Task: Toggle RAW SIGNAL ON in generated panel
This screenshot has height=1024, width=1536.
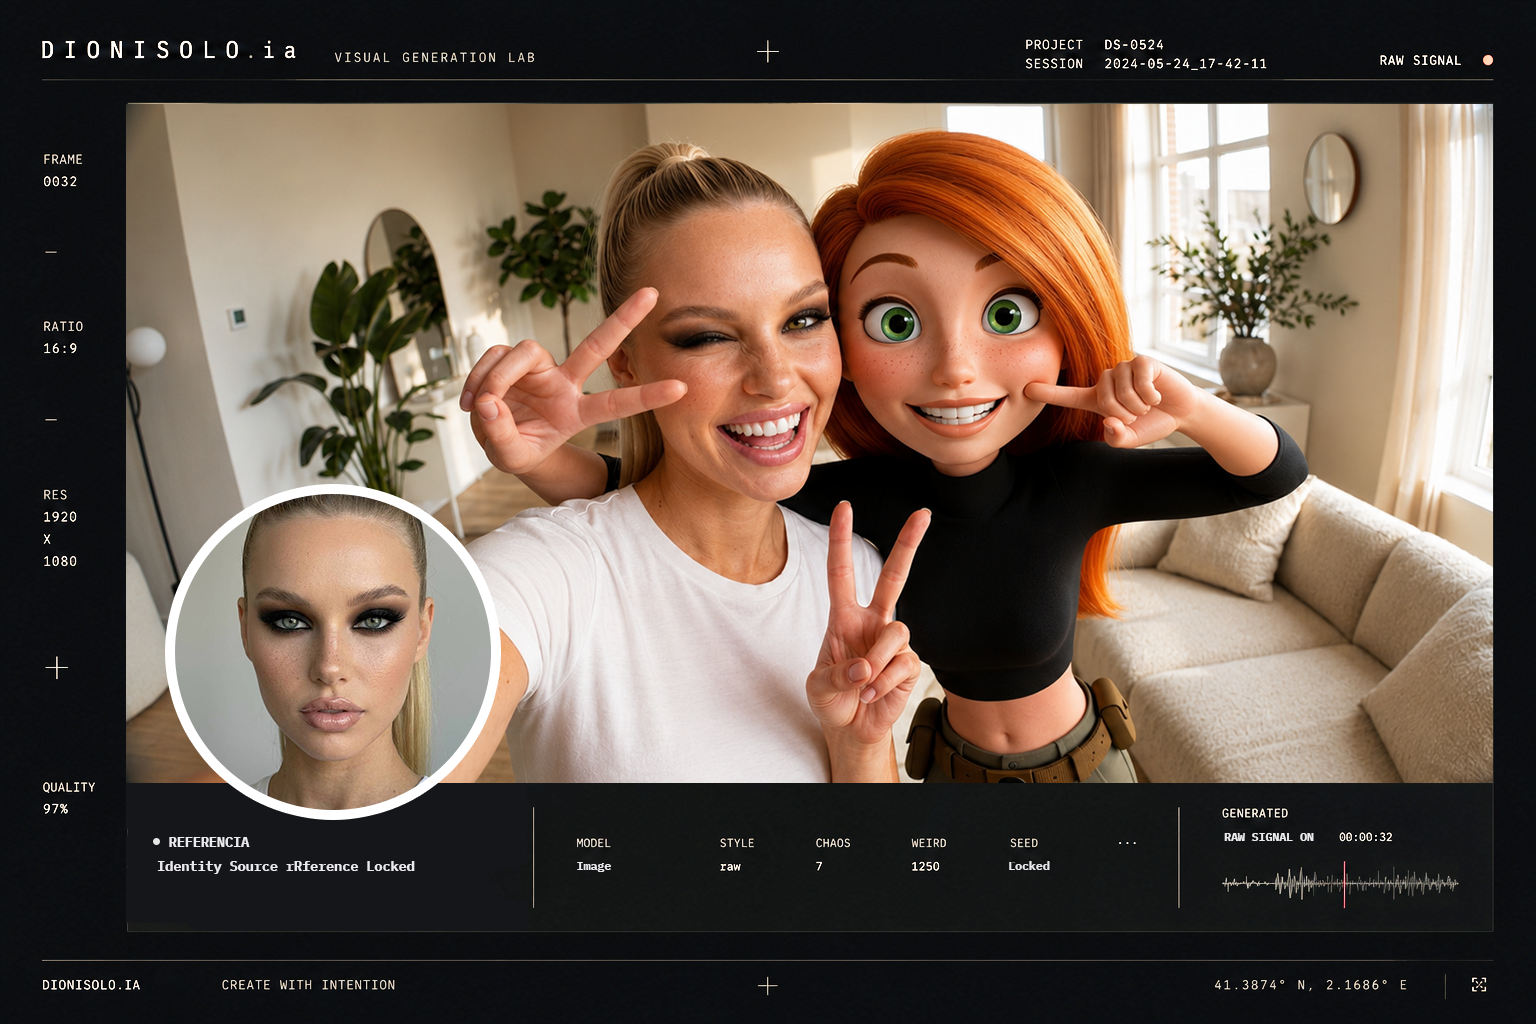Action: click(1268, 837)
